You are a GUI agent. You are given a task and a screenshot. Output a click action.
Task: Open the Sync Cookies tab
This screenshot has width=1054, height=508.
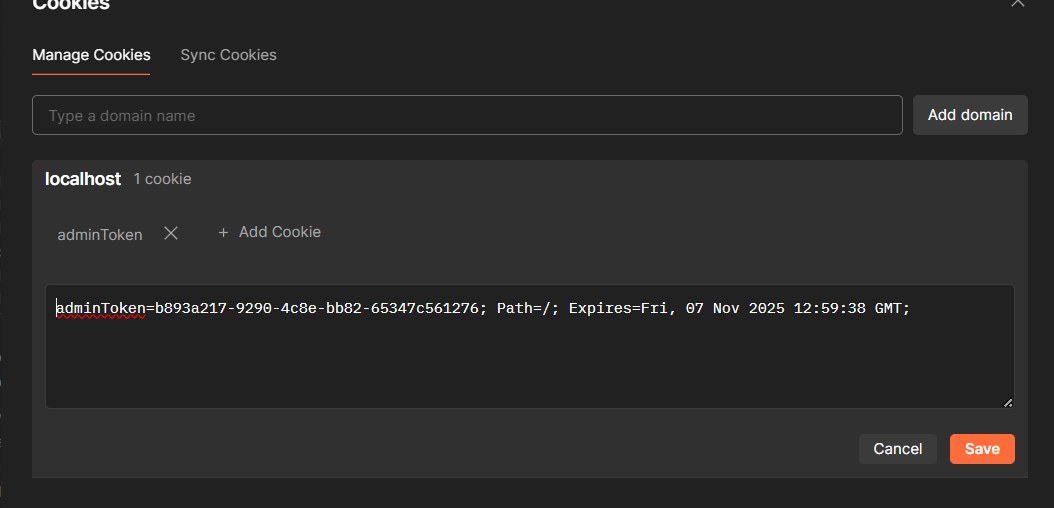(228, 55)
